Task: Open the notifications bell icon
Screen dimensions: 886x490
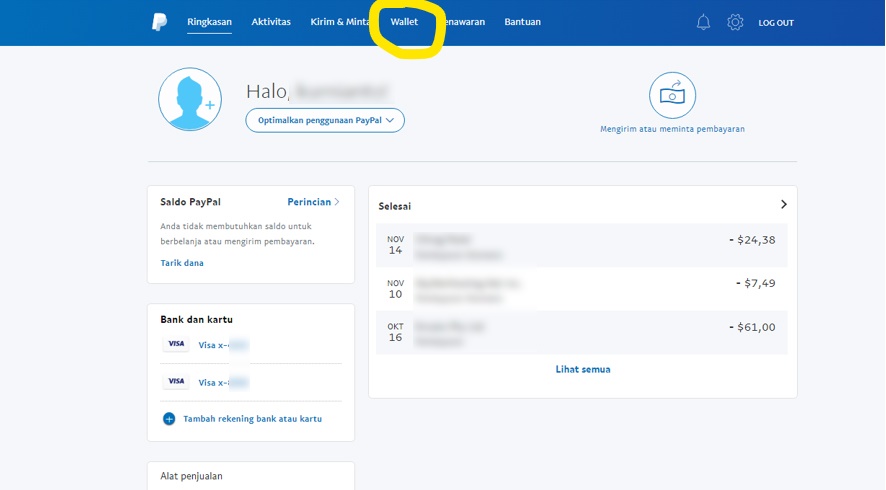Action: pyautogui.click(x=703, y=22)
